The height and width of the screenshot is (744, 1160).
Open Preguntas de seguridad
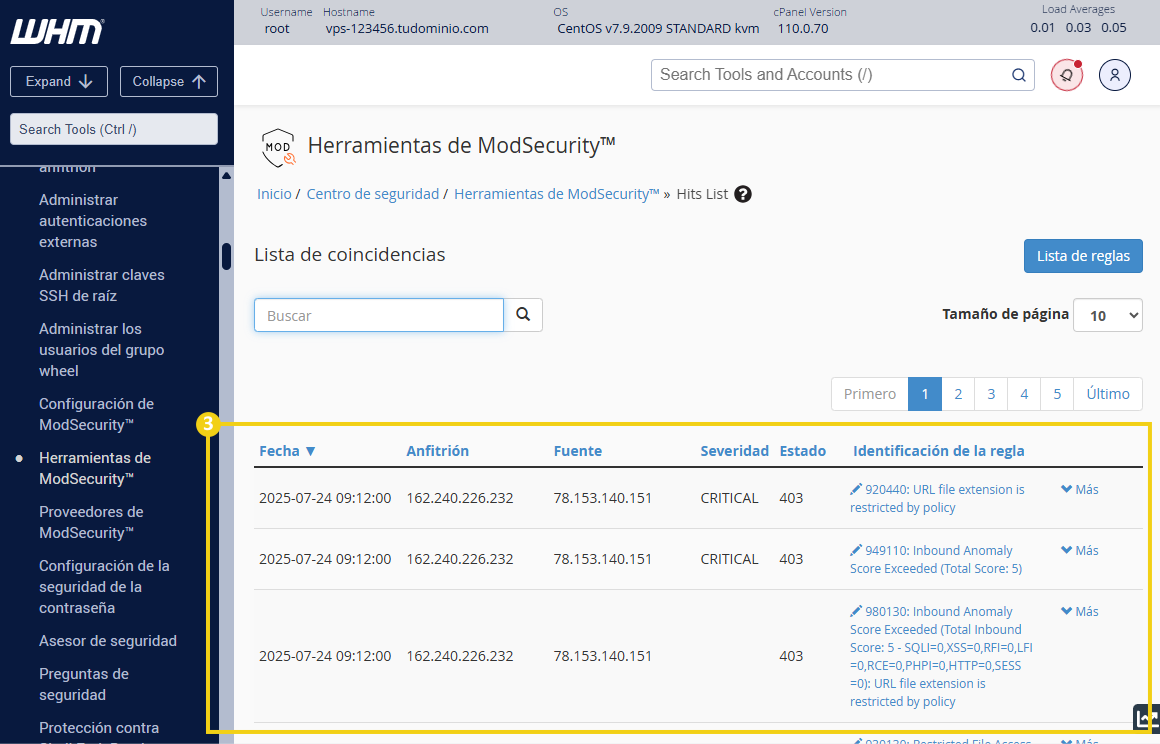pos(84,684)
